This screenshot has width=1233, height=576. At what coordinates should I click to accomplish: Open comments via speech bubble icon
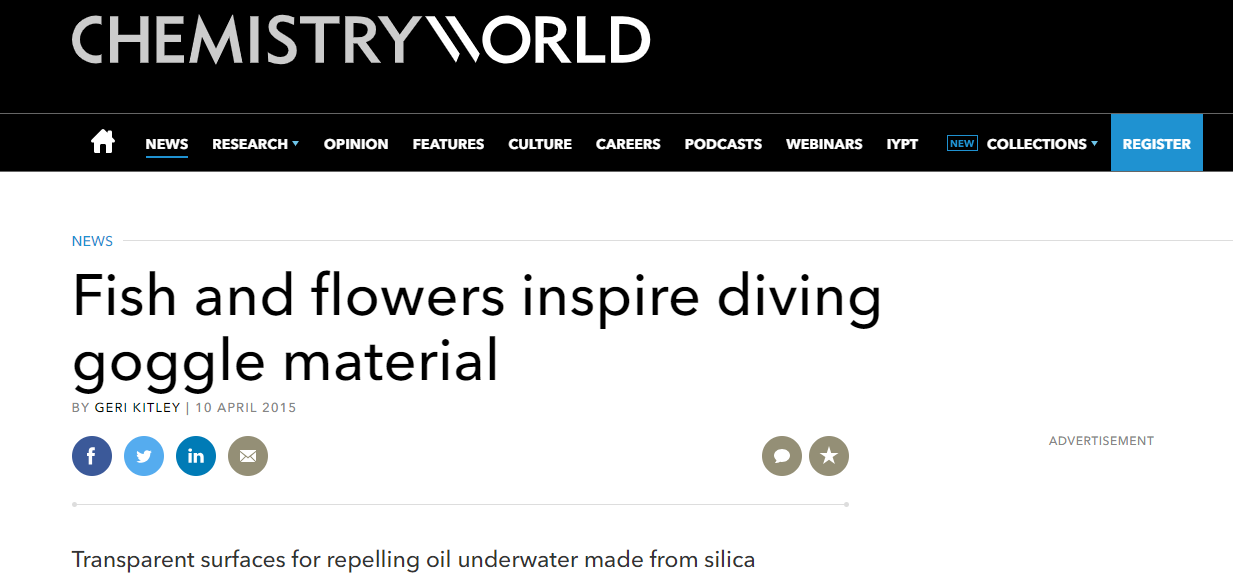coord(782,456)
